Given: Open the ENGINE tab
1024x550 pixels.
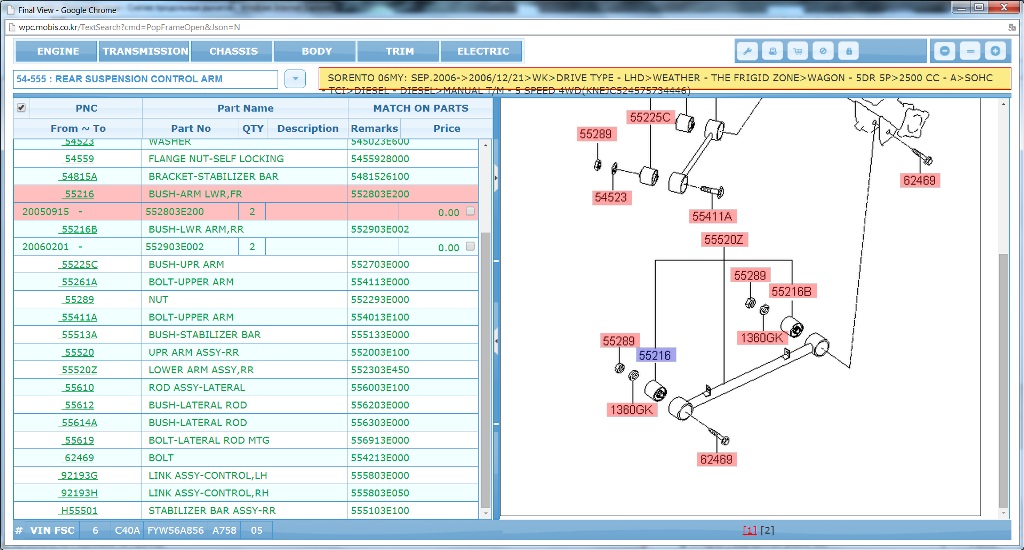Looking at the screenshot, I should click(58, 51).
